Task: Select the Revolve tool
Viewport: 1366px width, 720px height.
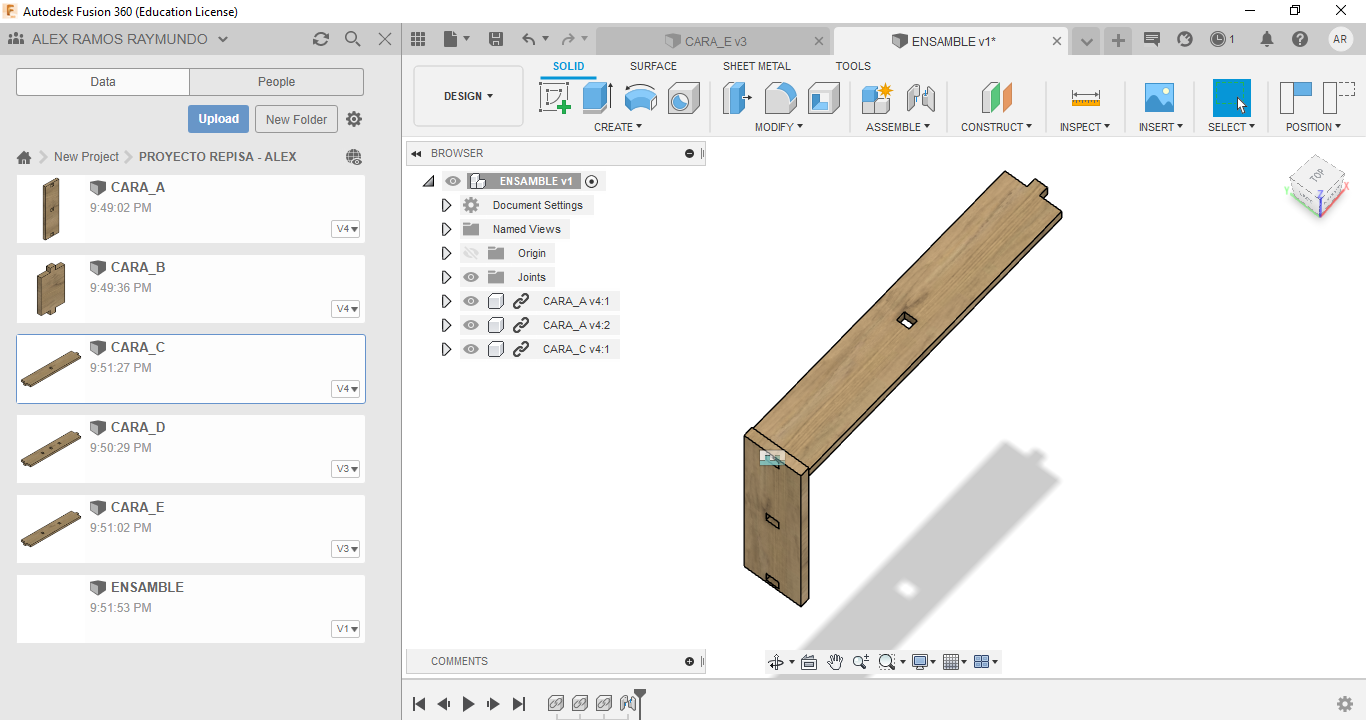Action: (640, 98)
